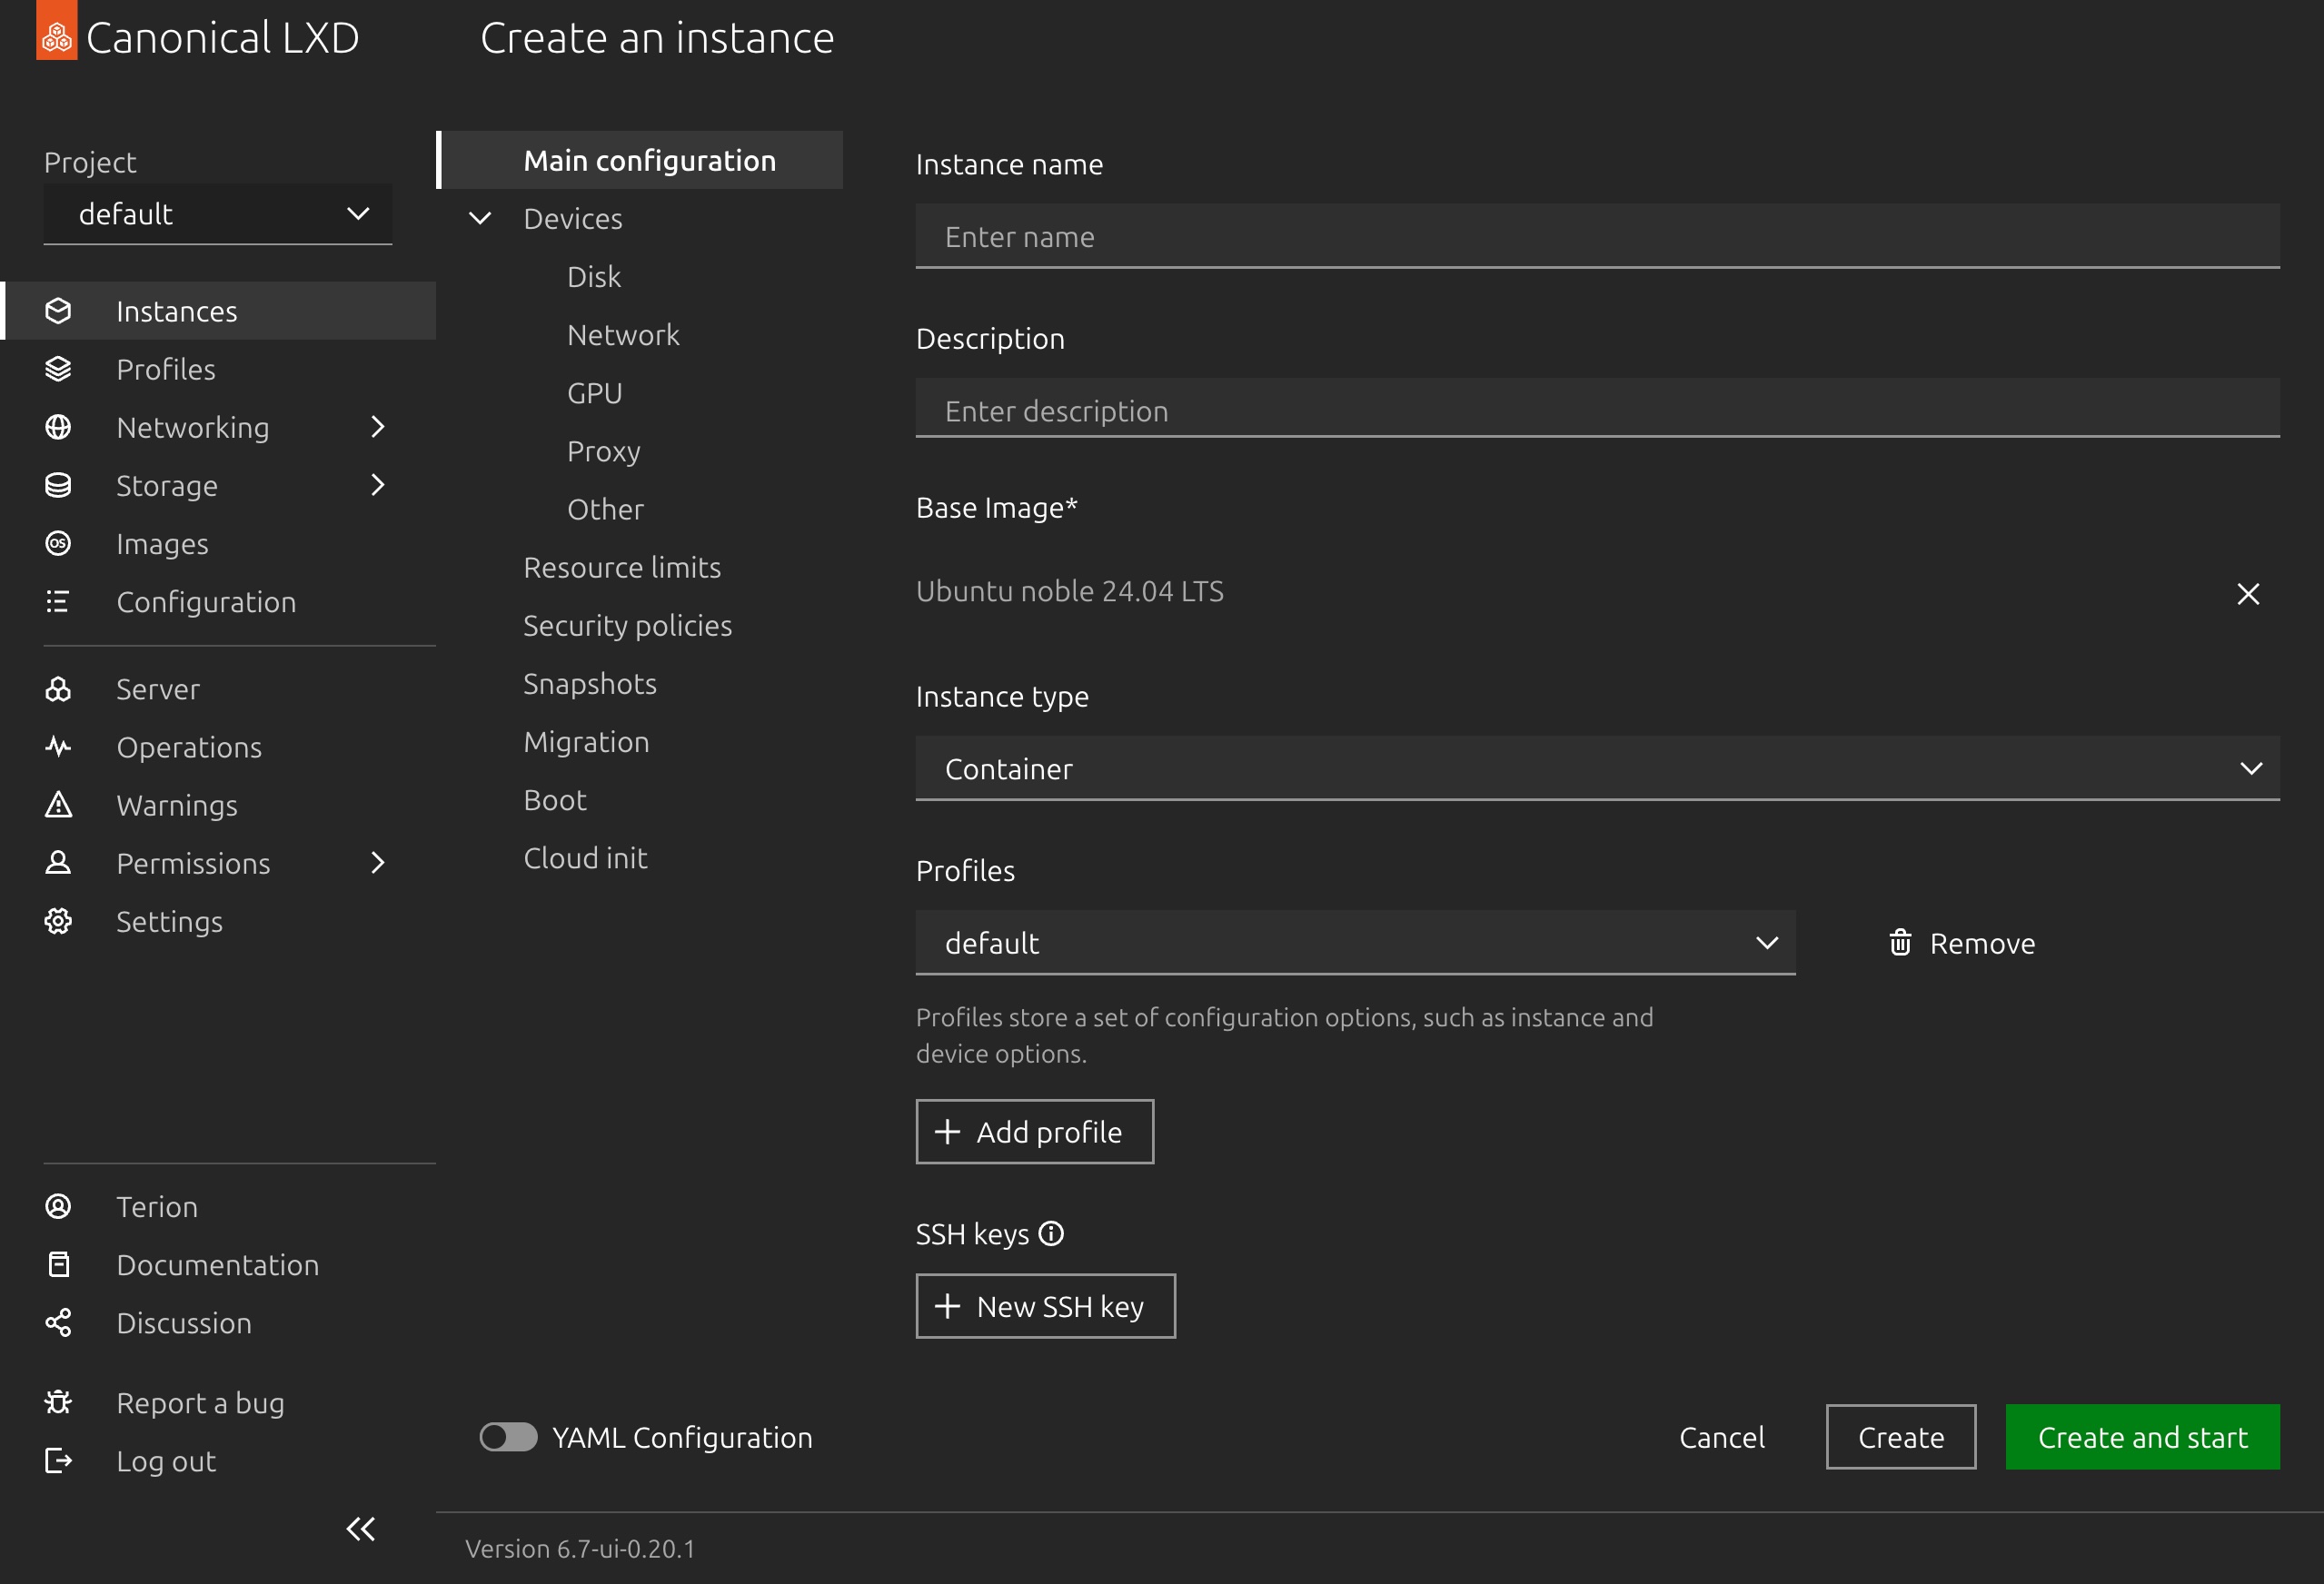Go to Migration section
Screen dimensions: 2324x1584
[586, 742]
